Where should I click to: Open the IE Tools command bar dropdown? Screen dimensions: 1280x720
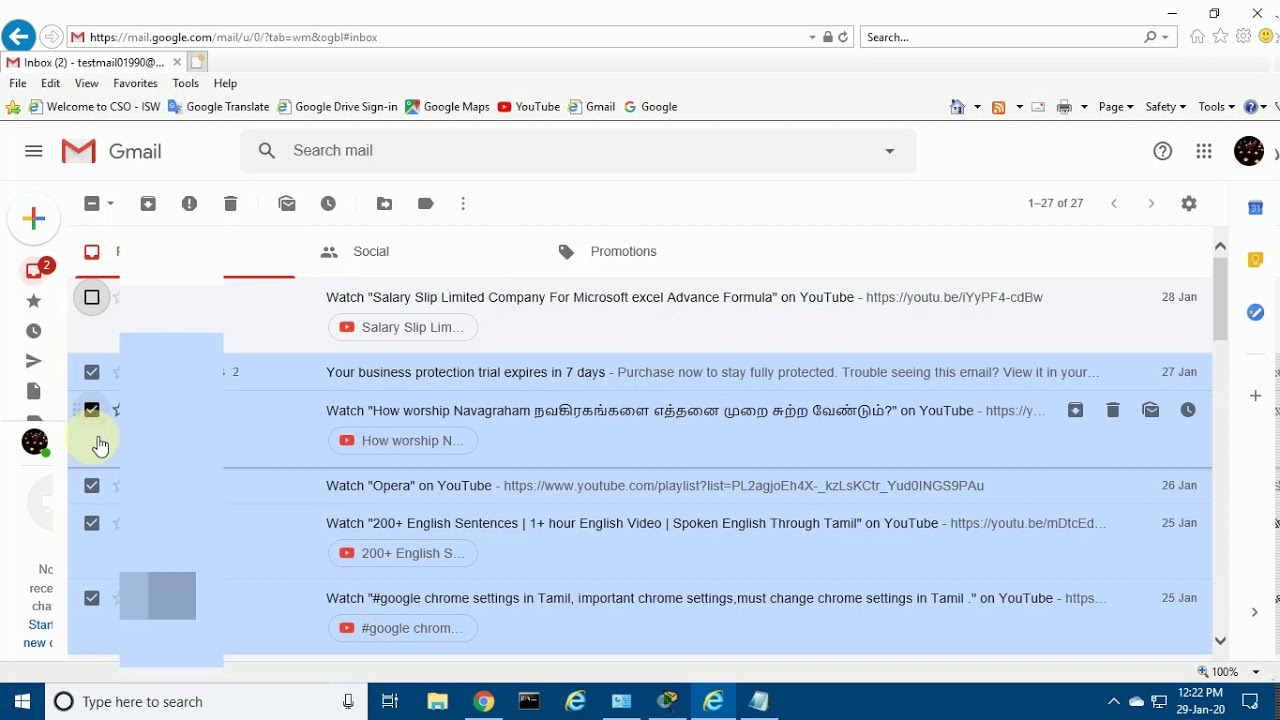point(1216,107)
